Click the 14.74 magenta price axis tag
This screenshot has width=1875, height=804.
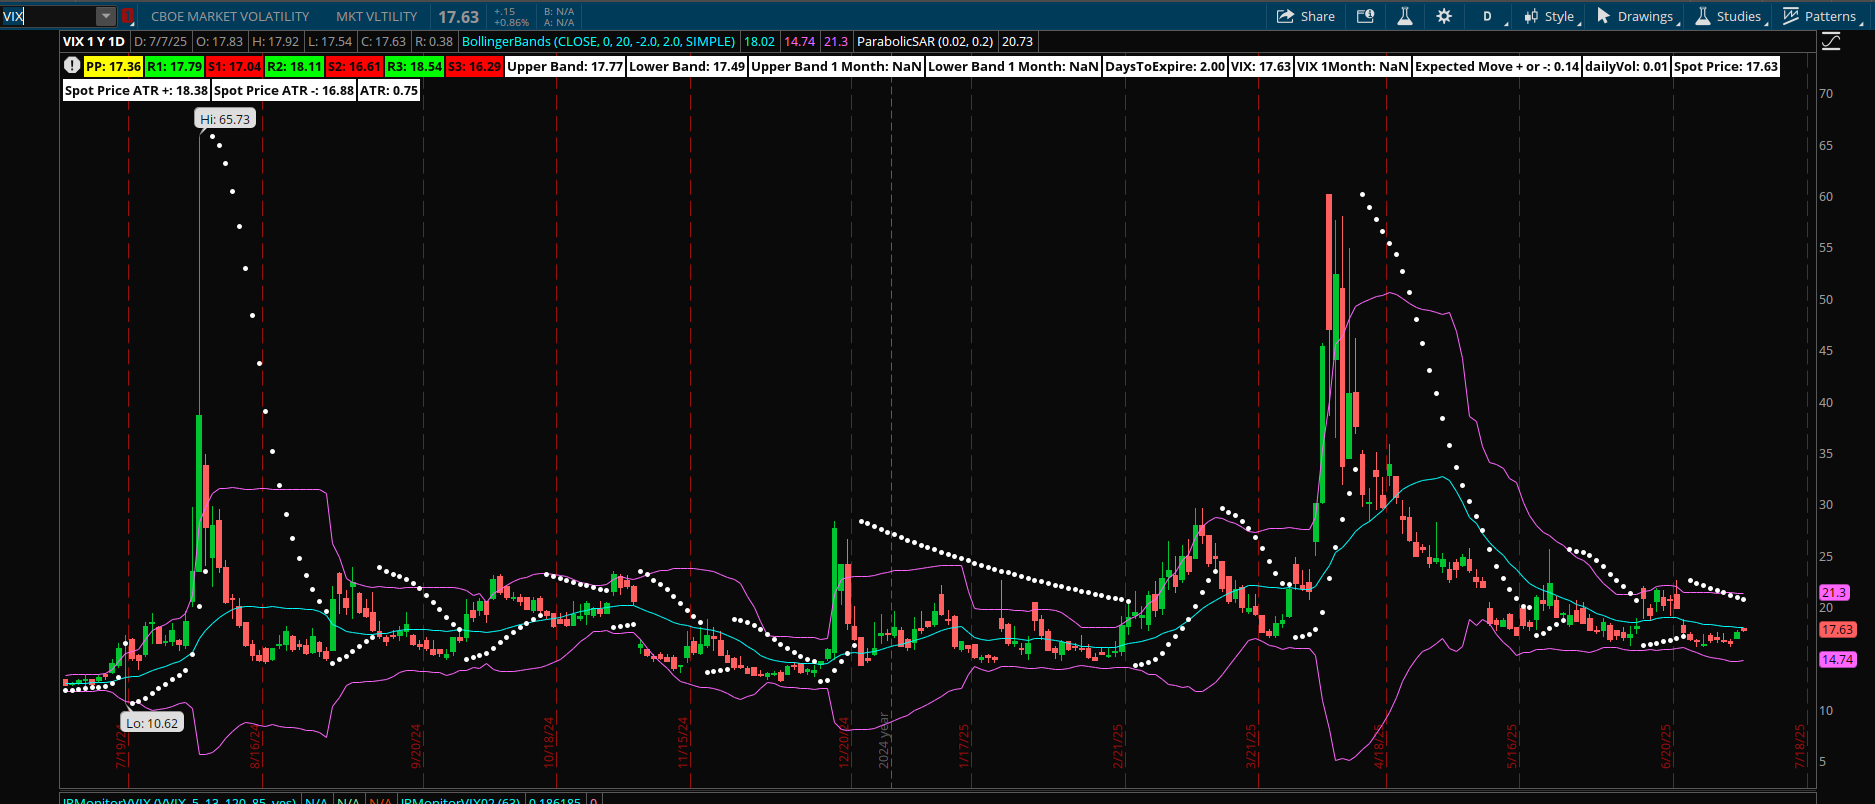[1838, 660]
